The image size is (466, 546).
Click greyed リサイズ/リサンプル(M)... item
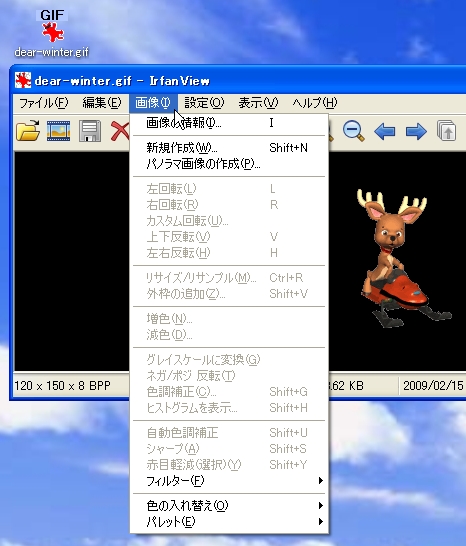click(229, 278)
